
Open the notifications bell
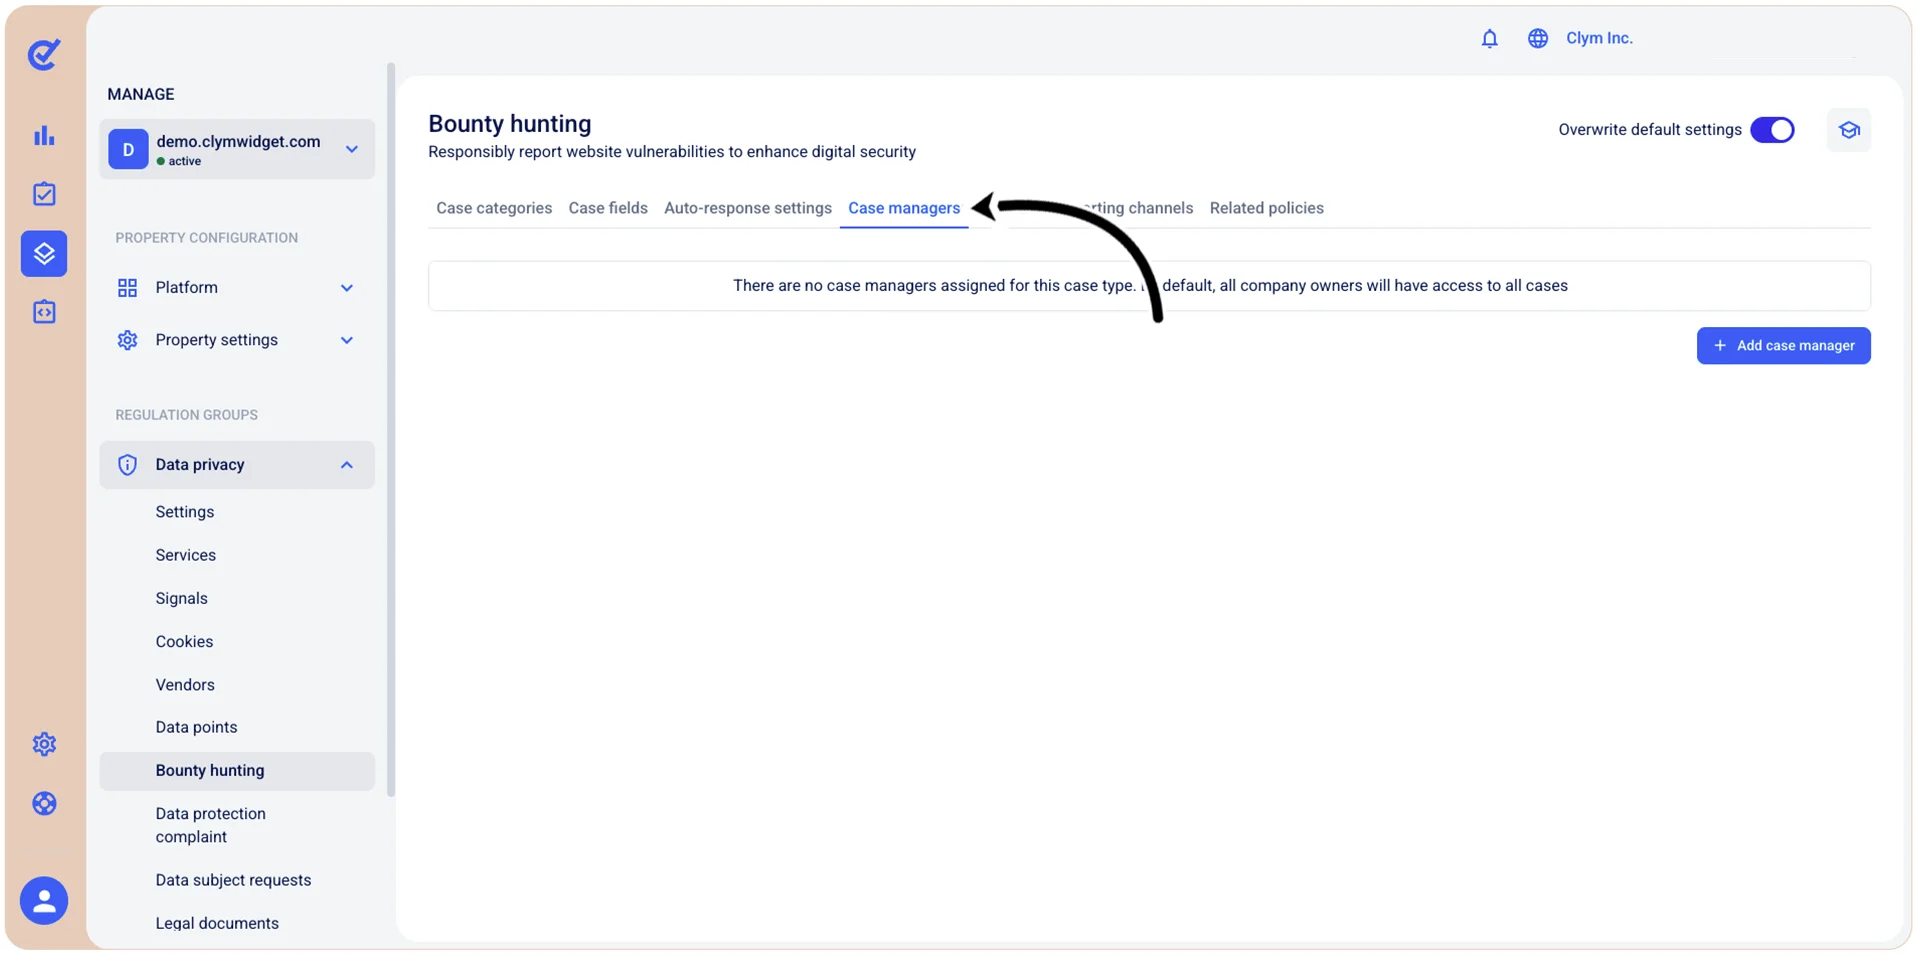[x=1489, y=38]
